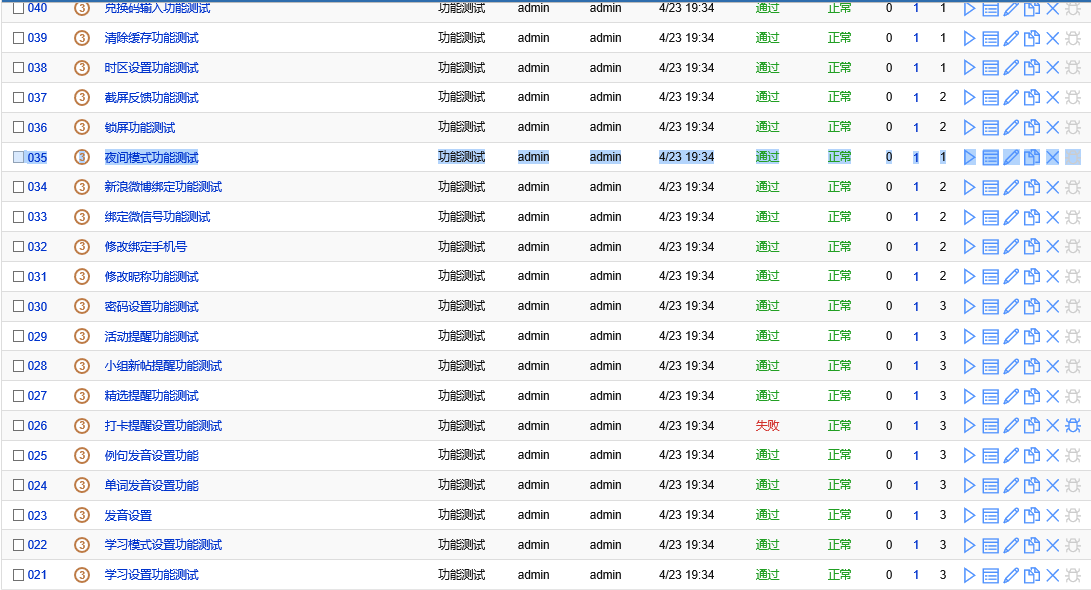Screen dimensions: 1091x590
Task: Run the highlighted case 035
Action: 969,158
